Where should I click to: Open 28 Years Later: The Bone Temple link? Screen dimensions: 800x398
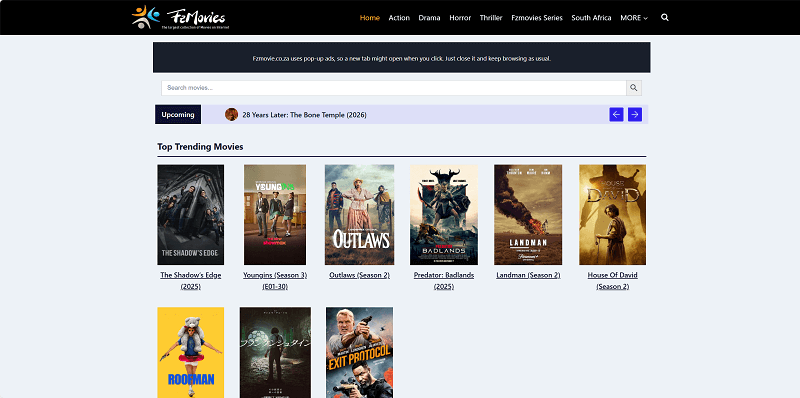pyautogui.click(x=304, y=115)
